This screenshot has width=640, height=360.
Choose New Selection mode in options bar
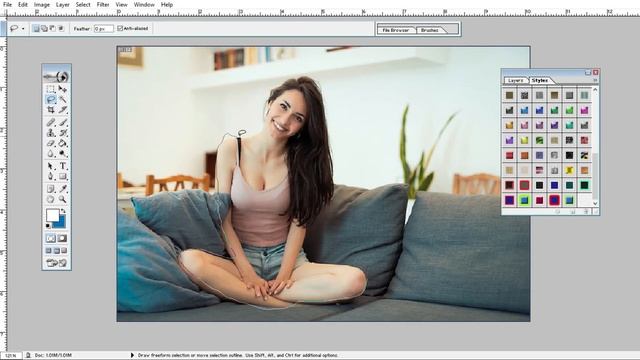(36, 28)
